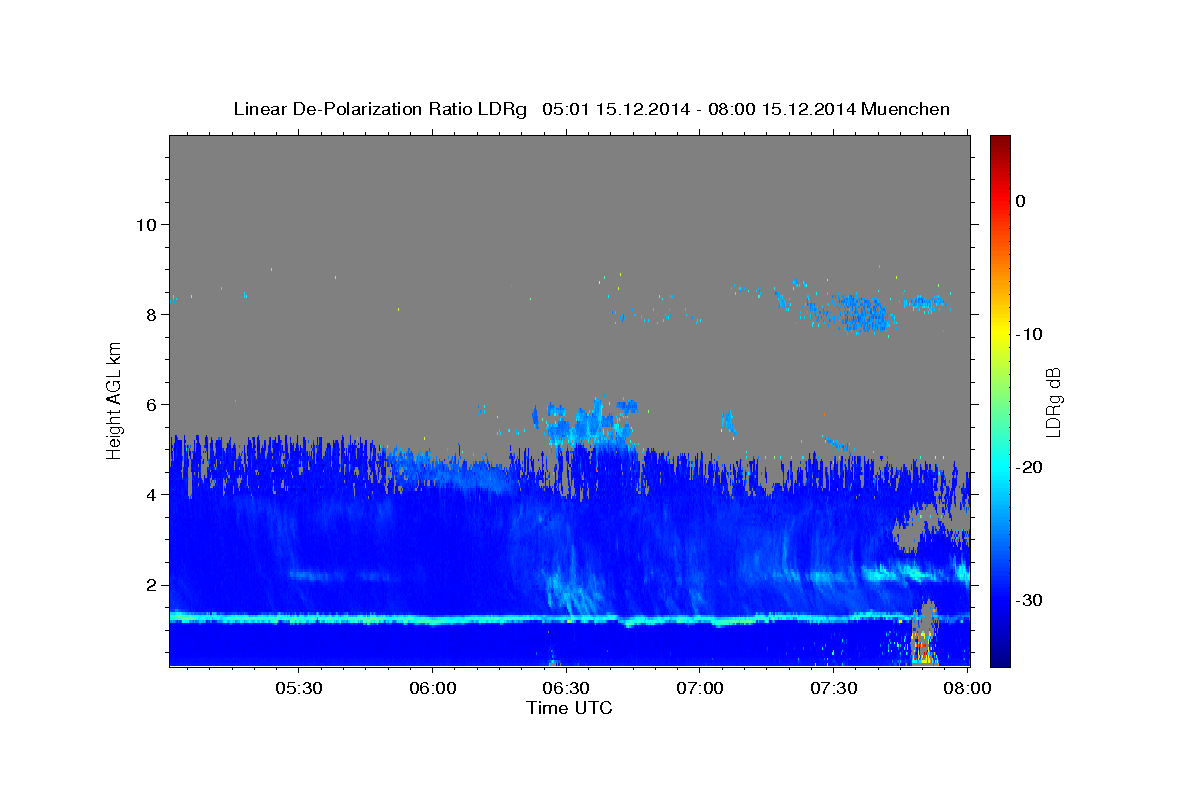1200x800 pixels.
Task: Click the dark red top of colorbar
Action: [1000, 145]
